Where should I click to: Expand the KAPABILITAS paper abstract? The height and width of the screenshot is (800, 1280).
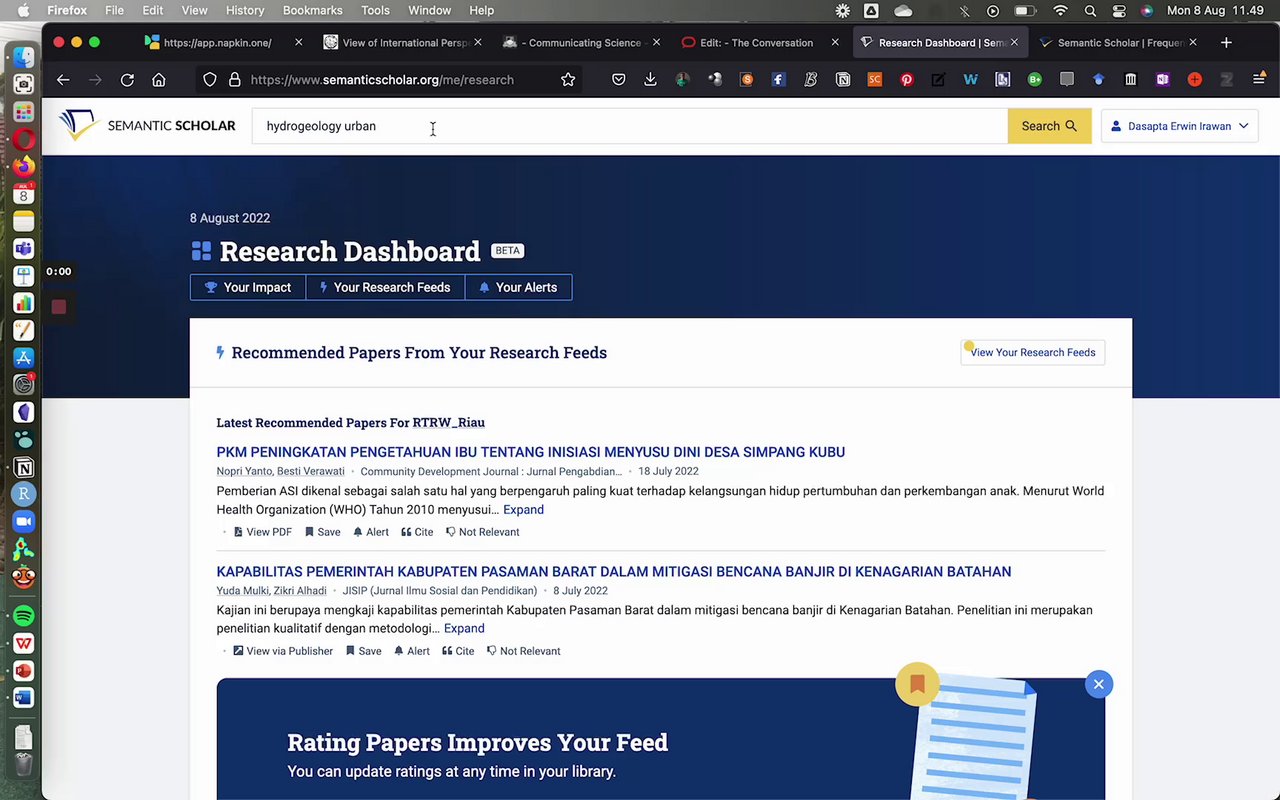(x=464, y=629)
